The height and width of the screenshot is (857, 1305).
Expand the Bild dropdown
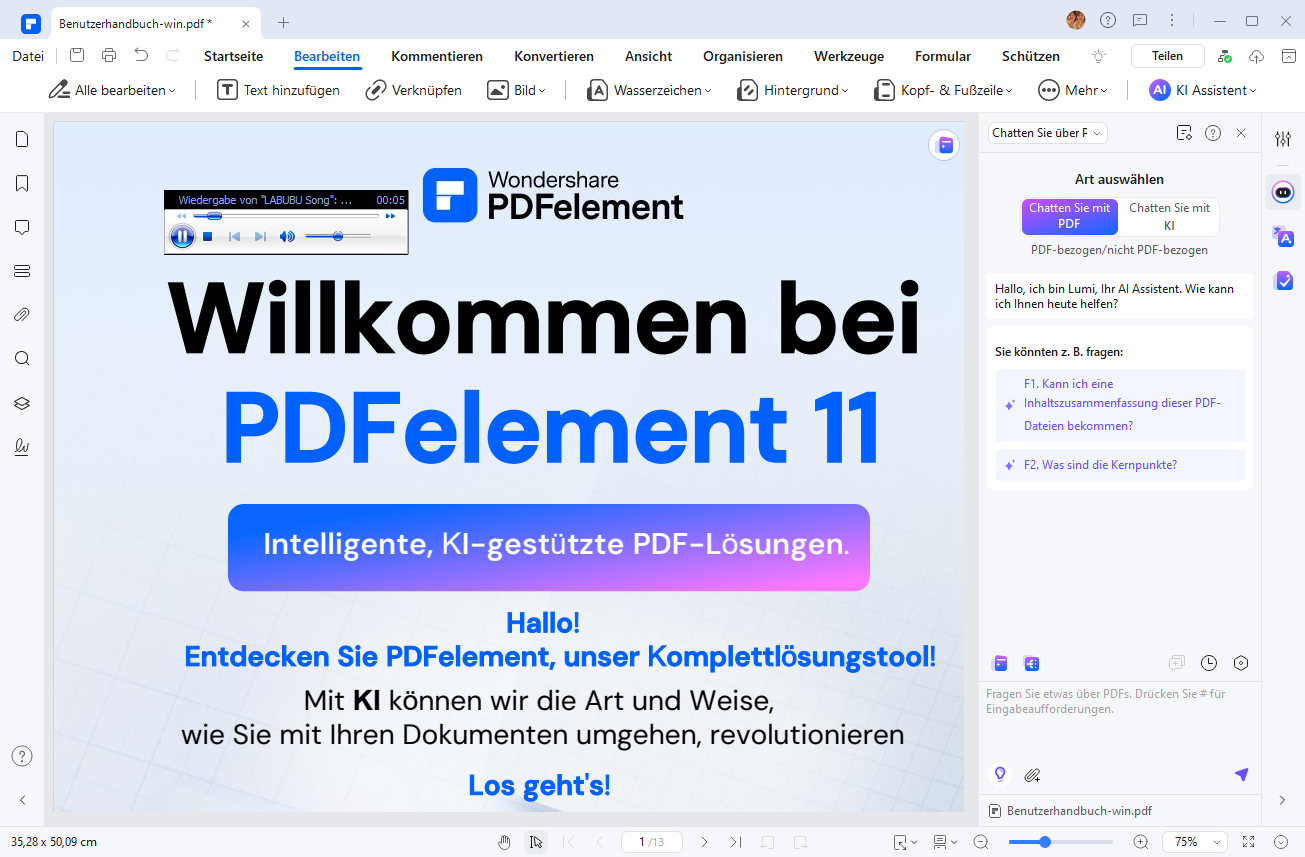point(516,90)
